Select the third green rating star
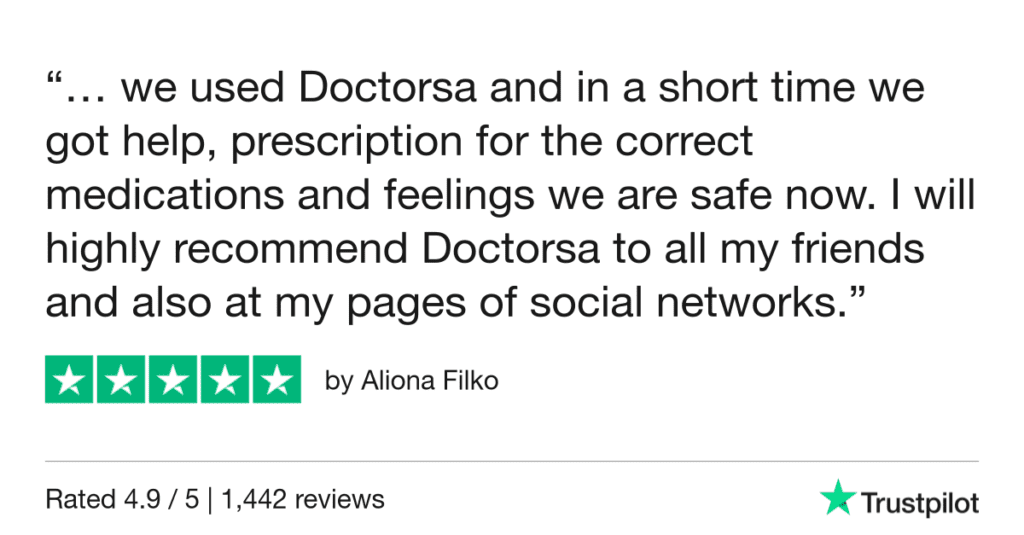 point(173,380)
